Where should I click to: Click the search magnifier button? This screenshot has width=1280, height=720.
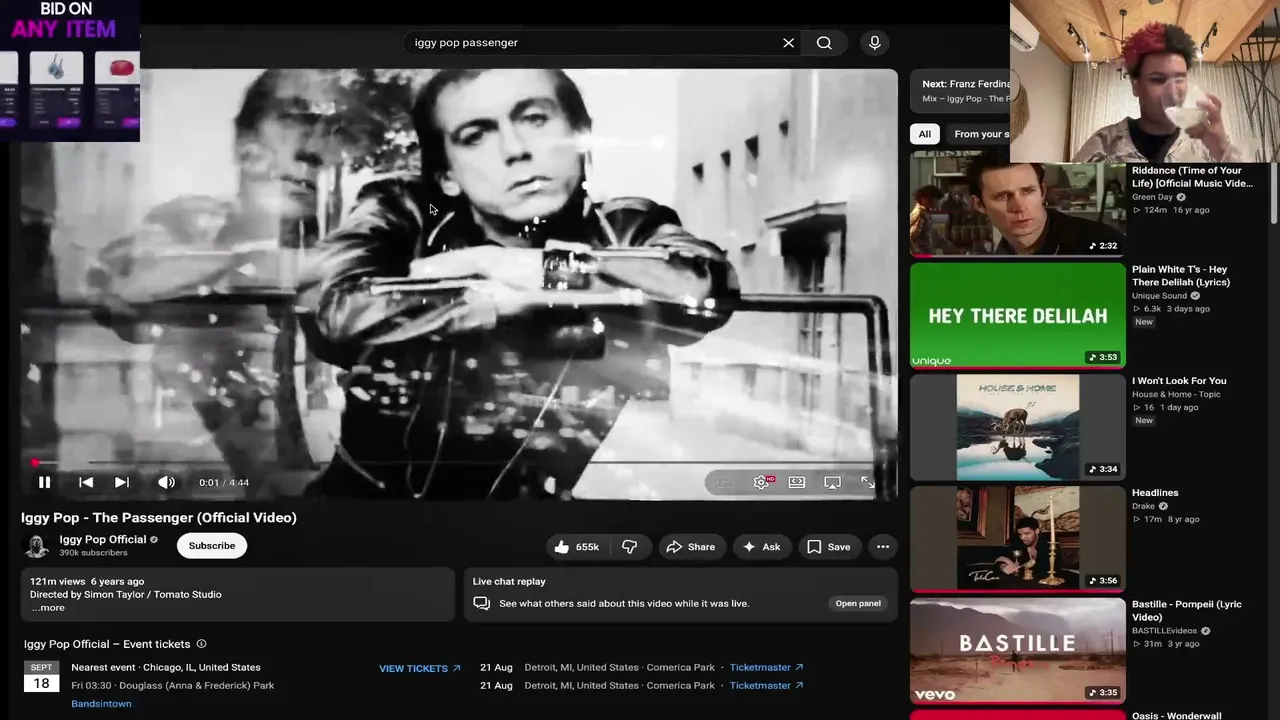click(x=824, y=43)
